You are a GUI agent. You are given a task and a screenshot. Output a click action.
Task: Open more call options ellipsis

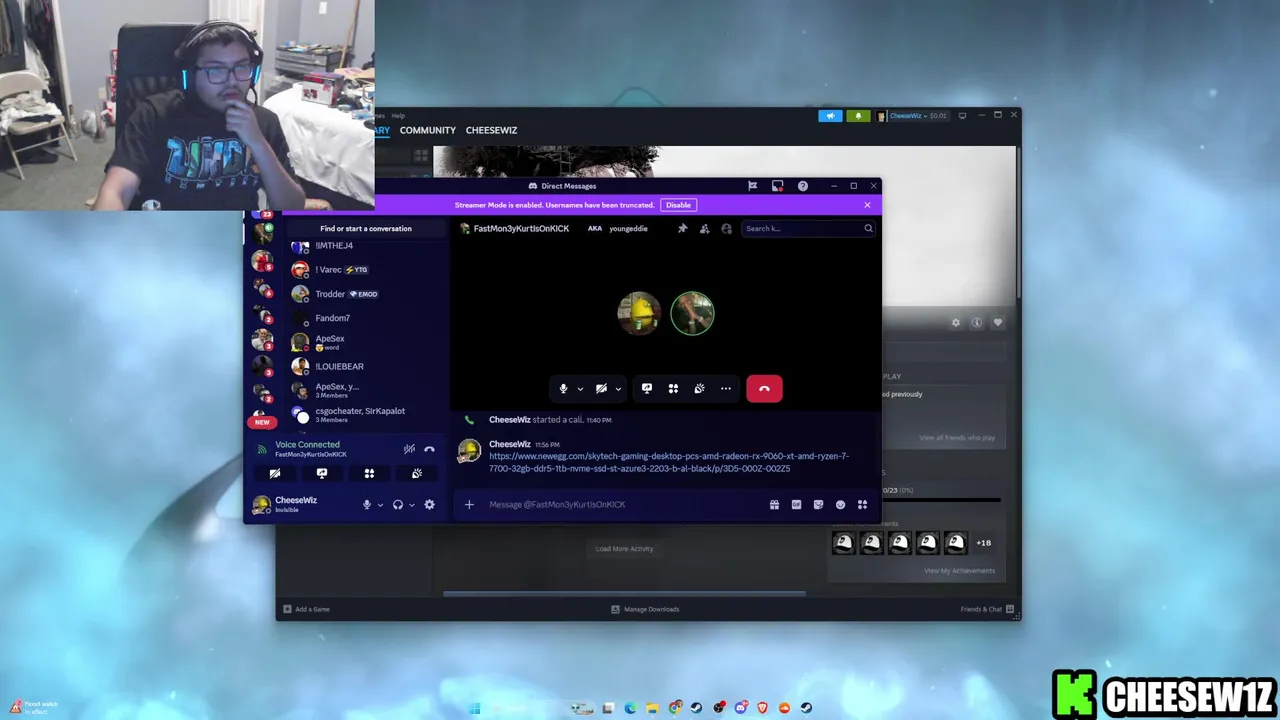pyautogui.click(x=726, y=389)
